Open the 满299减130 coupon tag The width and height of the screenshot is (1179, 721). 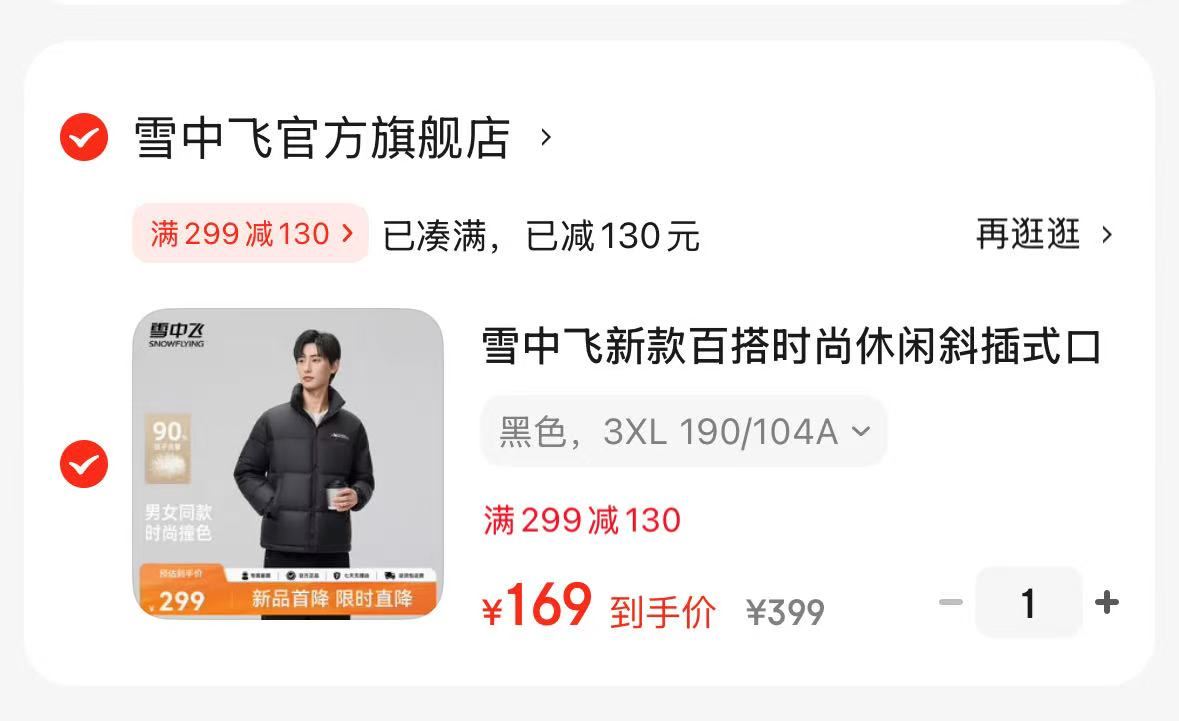pyautogui.click(x=250, y=233)
